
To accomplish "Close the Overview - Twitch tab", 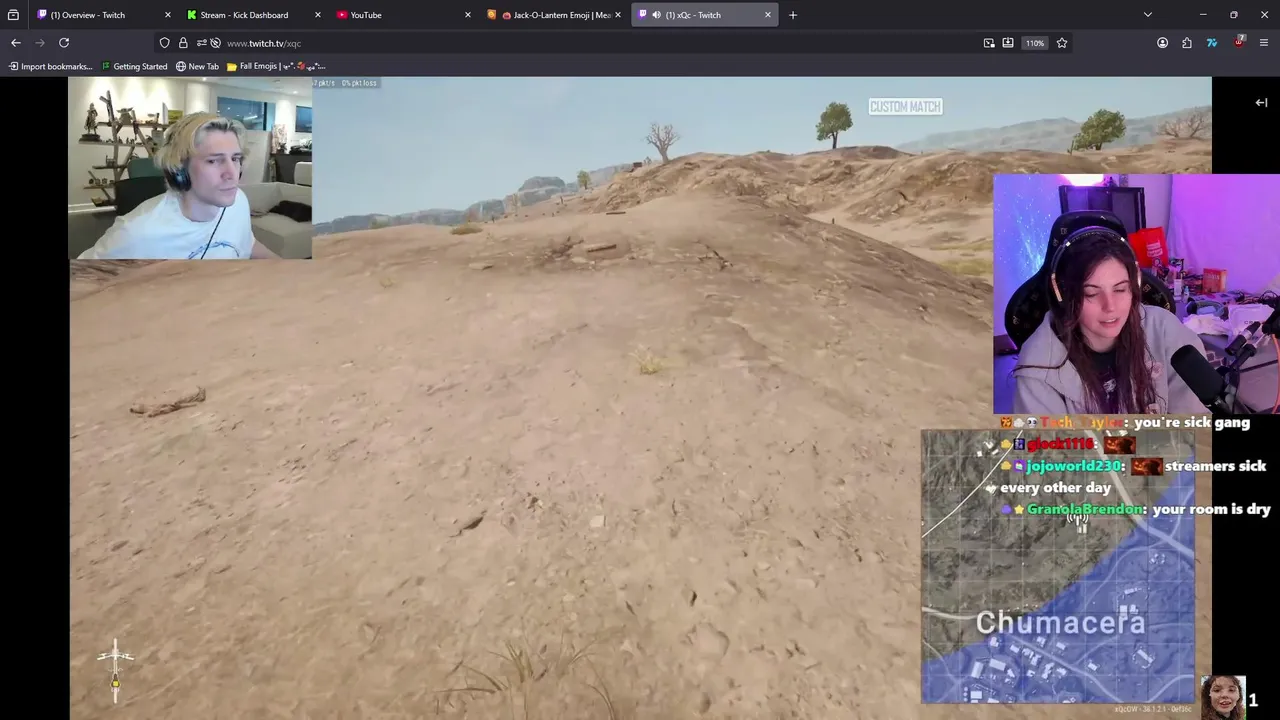I will point(167,15).
